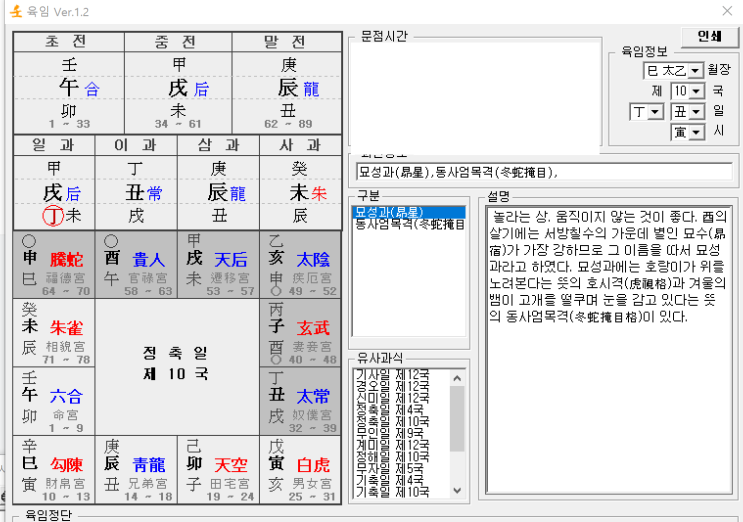Click the 天后 遷移宮 palace cell

pyautogui.click(x=218, y=265)
